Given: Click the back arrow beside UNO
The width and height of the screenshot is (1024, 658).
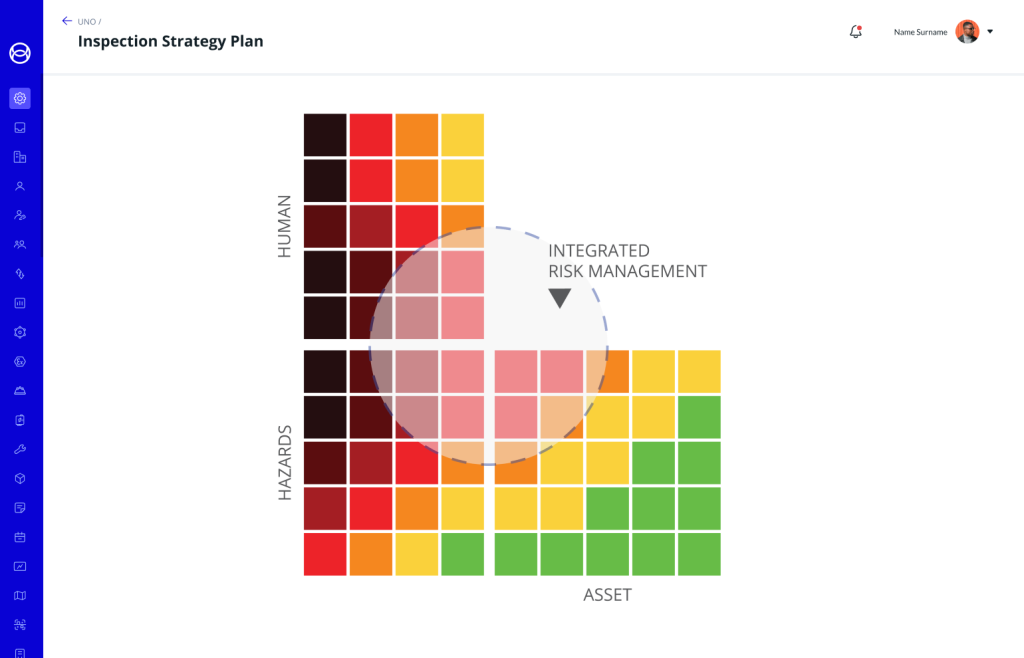Looking at the screenshot, I should pyautogui.click(x=66, y=21).
